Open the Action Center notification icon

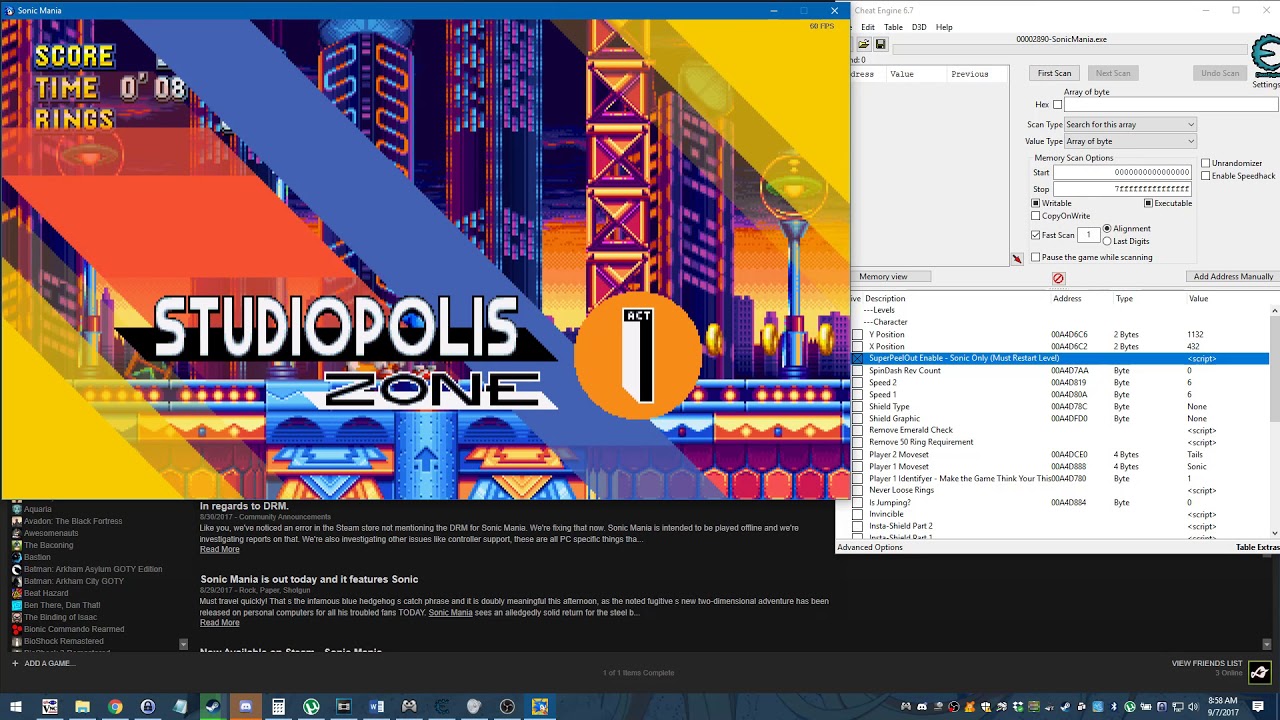coord(1259,707)
